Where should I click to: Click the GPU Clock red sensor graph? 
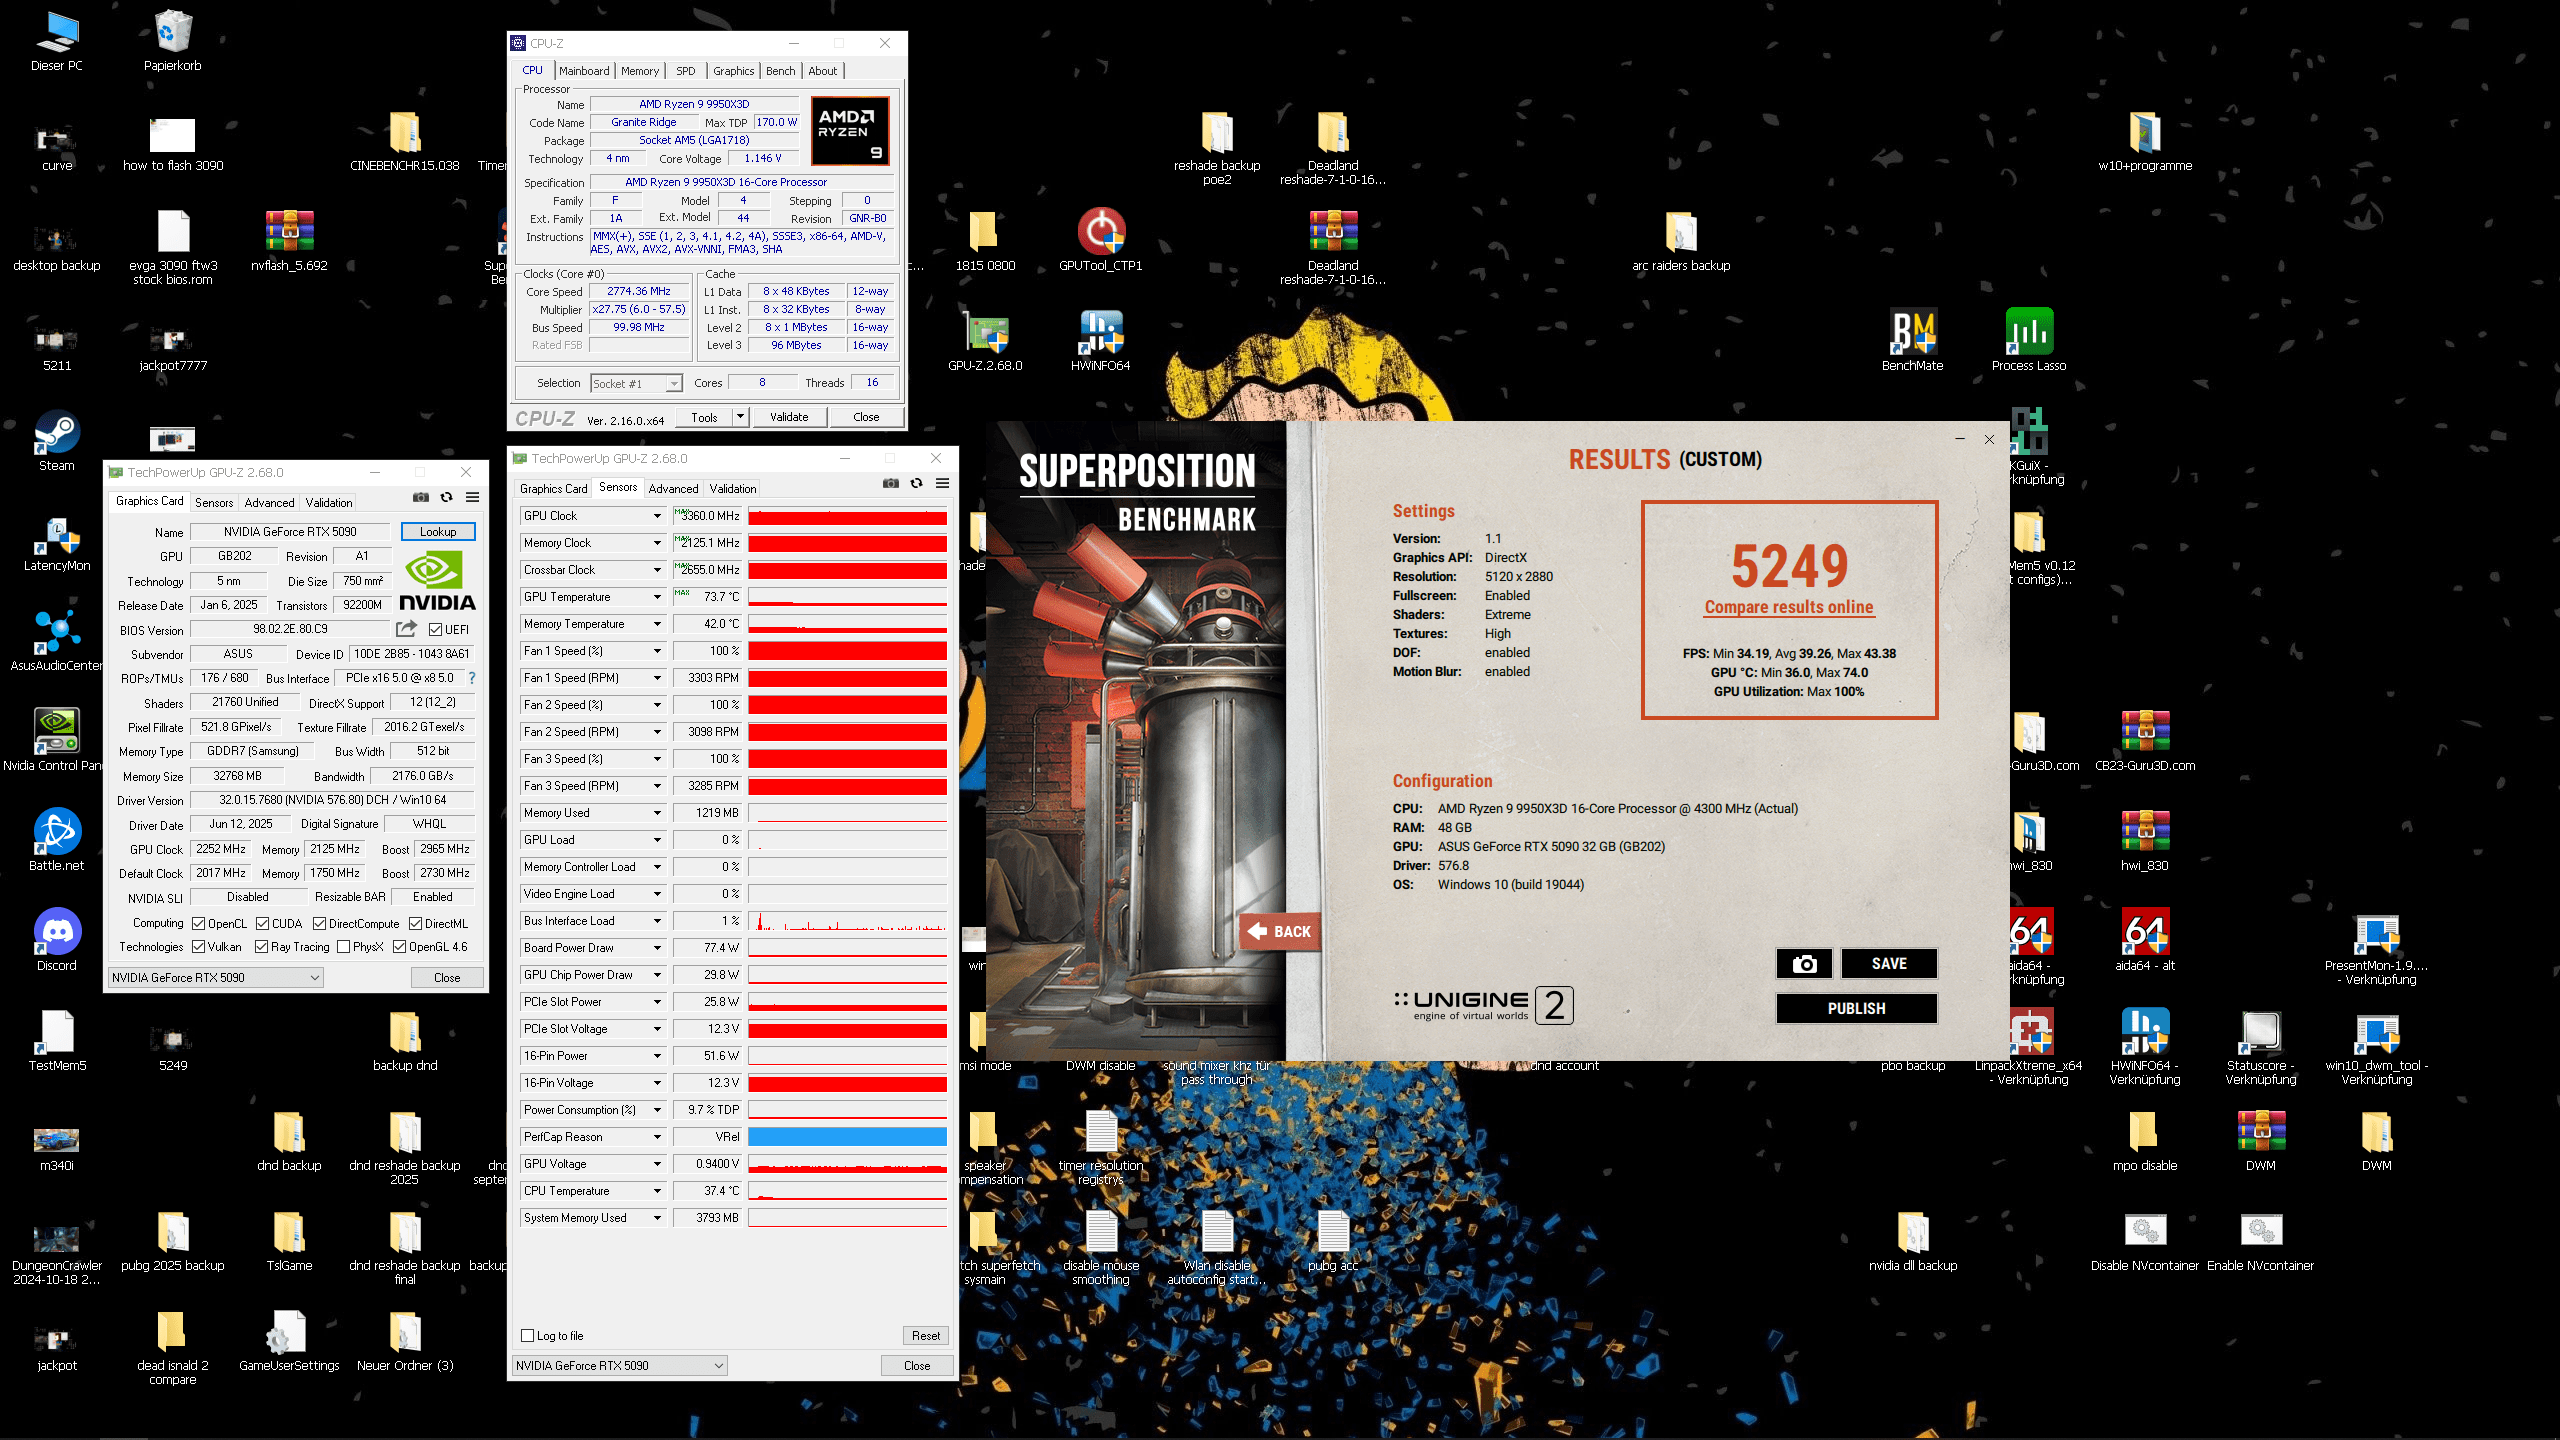tap(847, 517)
